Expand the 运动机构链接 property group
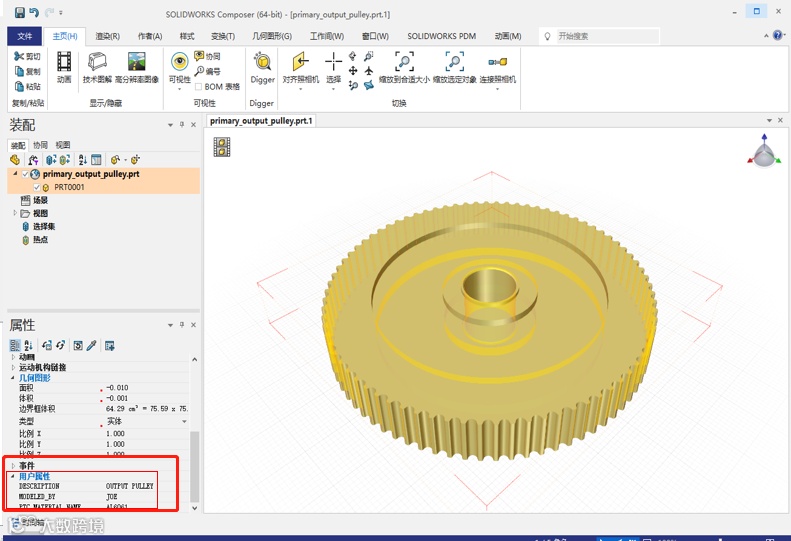Screen dimensions: 791x541 point(13,367)
